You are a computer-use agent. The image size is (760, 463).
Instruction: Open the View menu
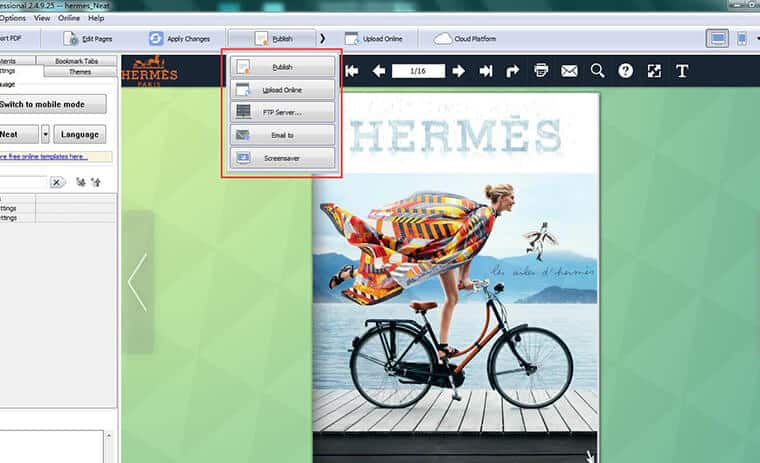(42, 18)
